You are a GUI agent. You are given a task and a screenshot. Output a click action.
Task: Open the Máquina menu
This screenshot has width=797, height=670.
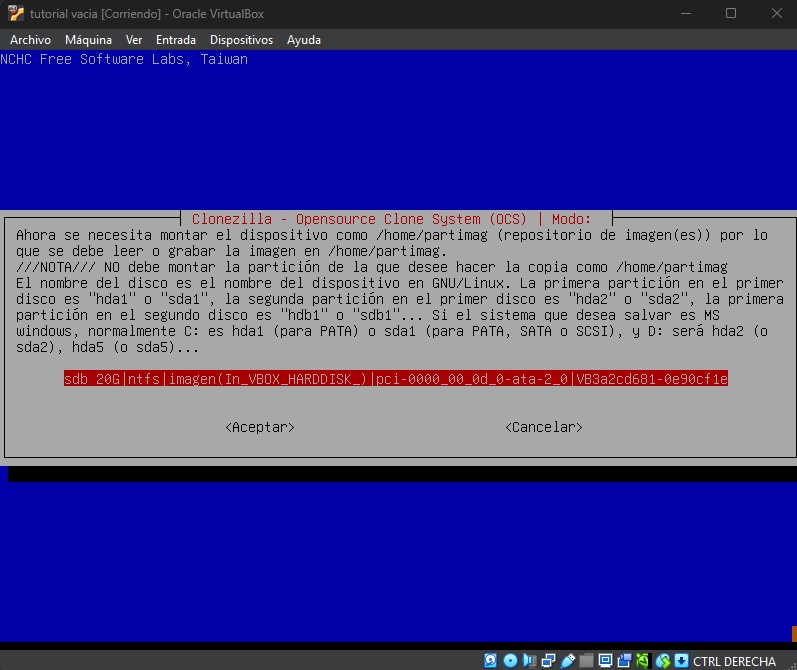tap(88, 40)
